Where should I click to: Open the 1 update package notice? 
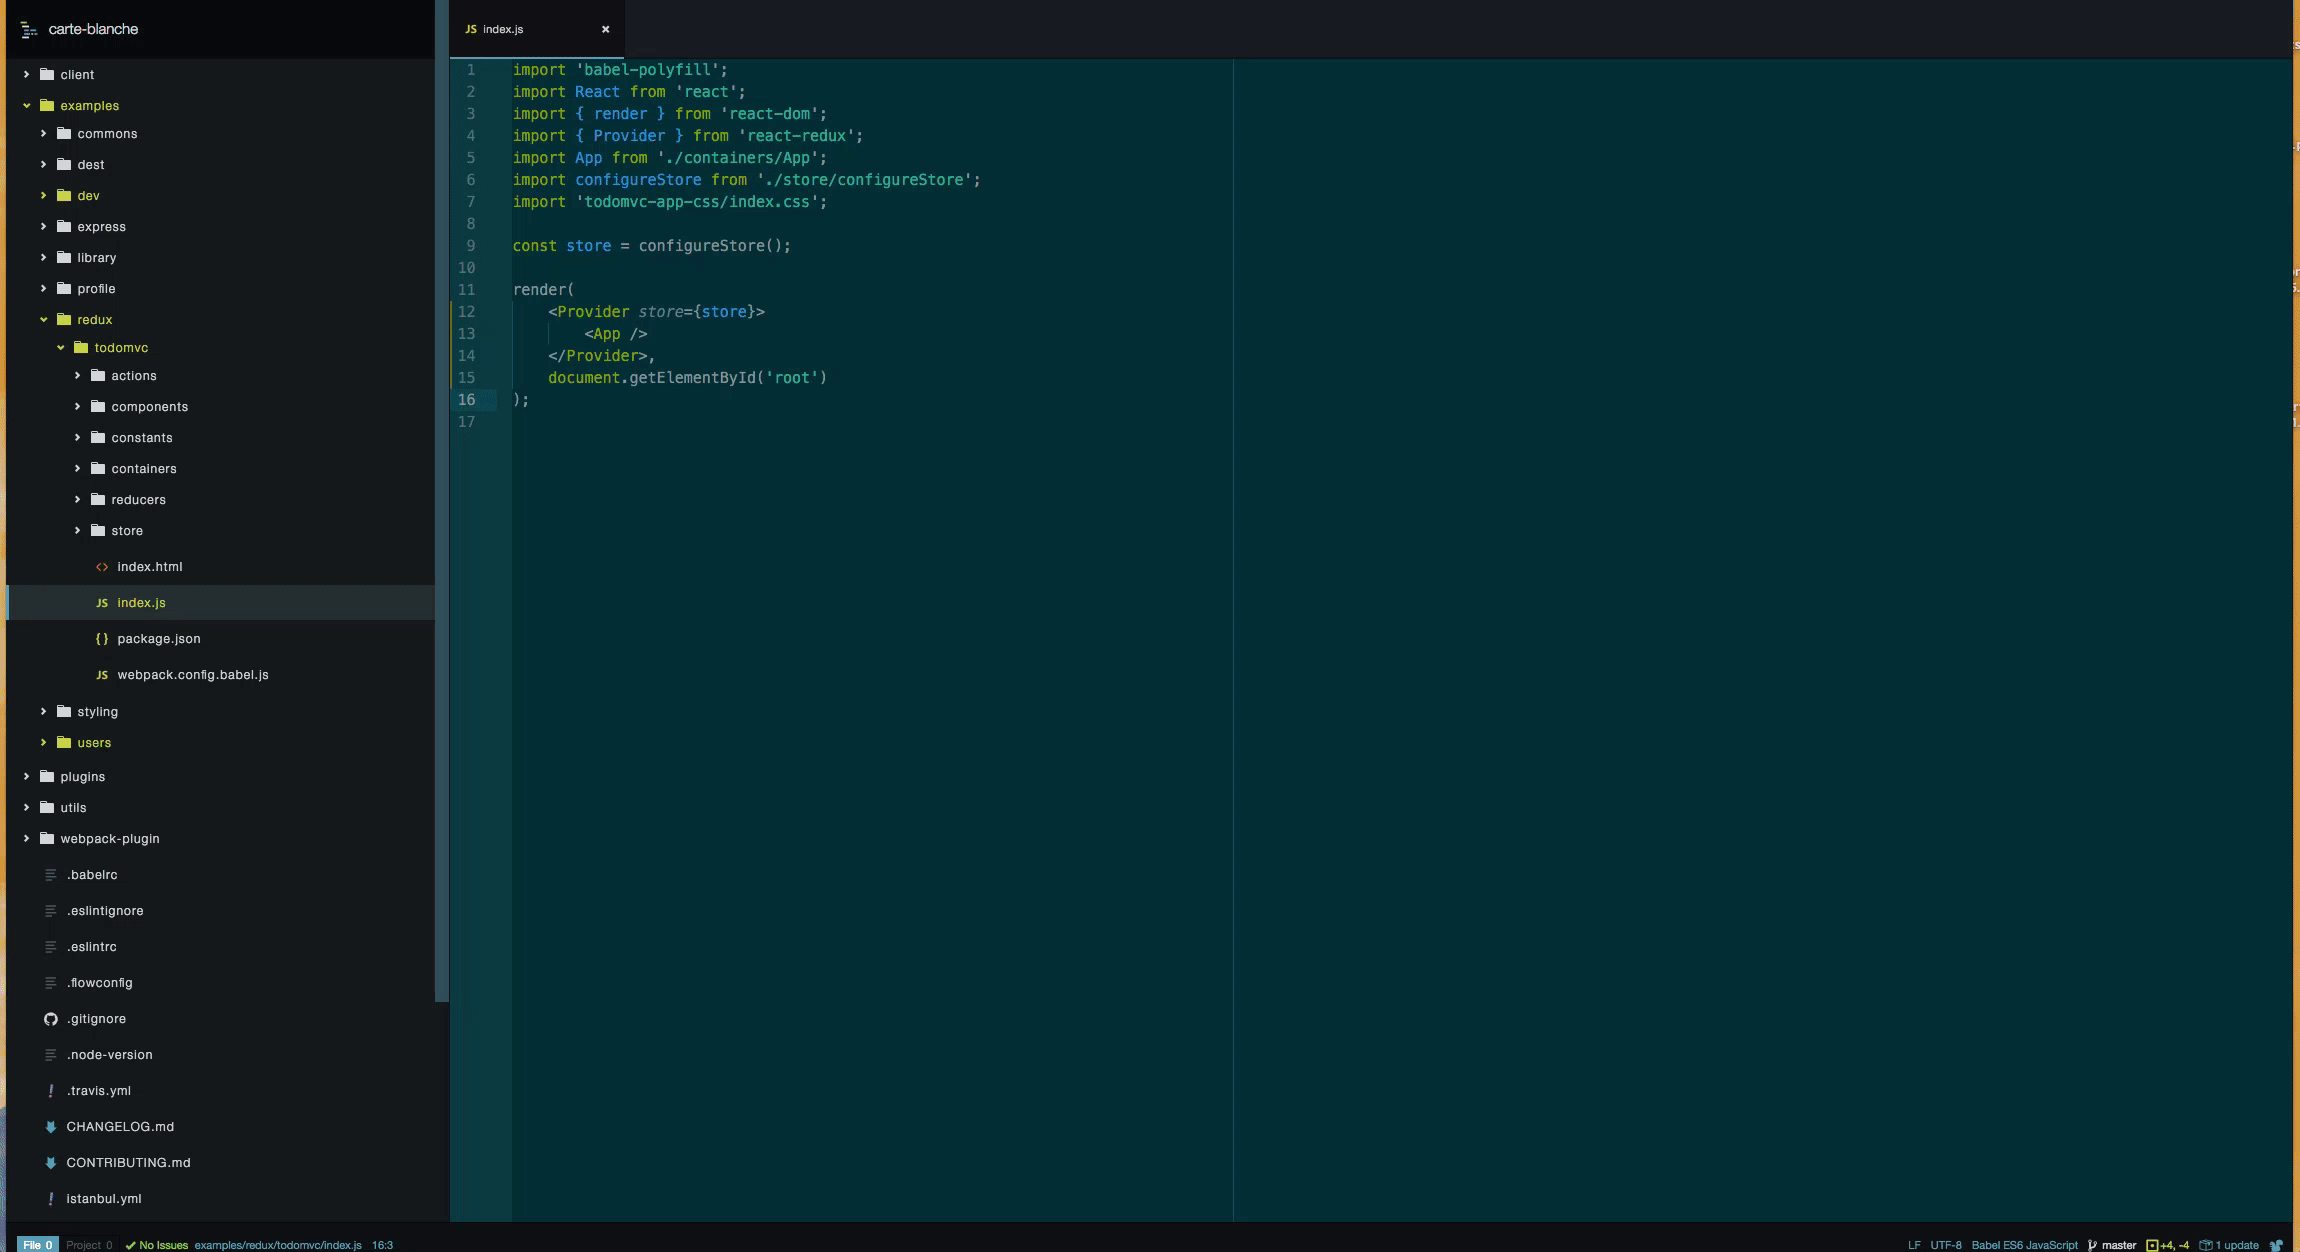point(2229,1245)
